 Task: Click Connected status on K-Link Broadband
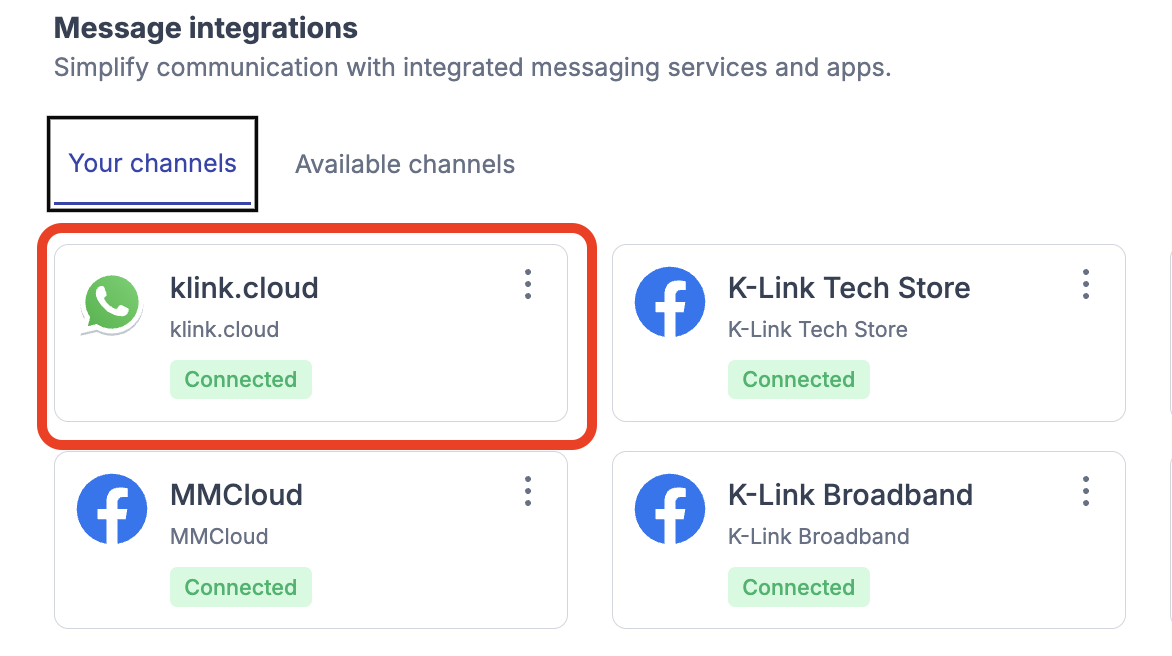[799, 587]
